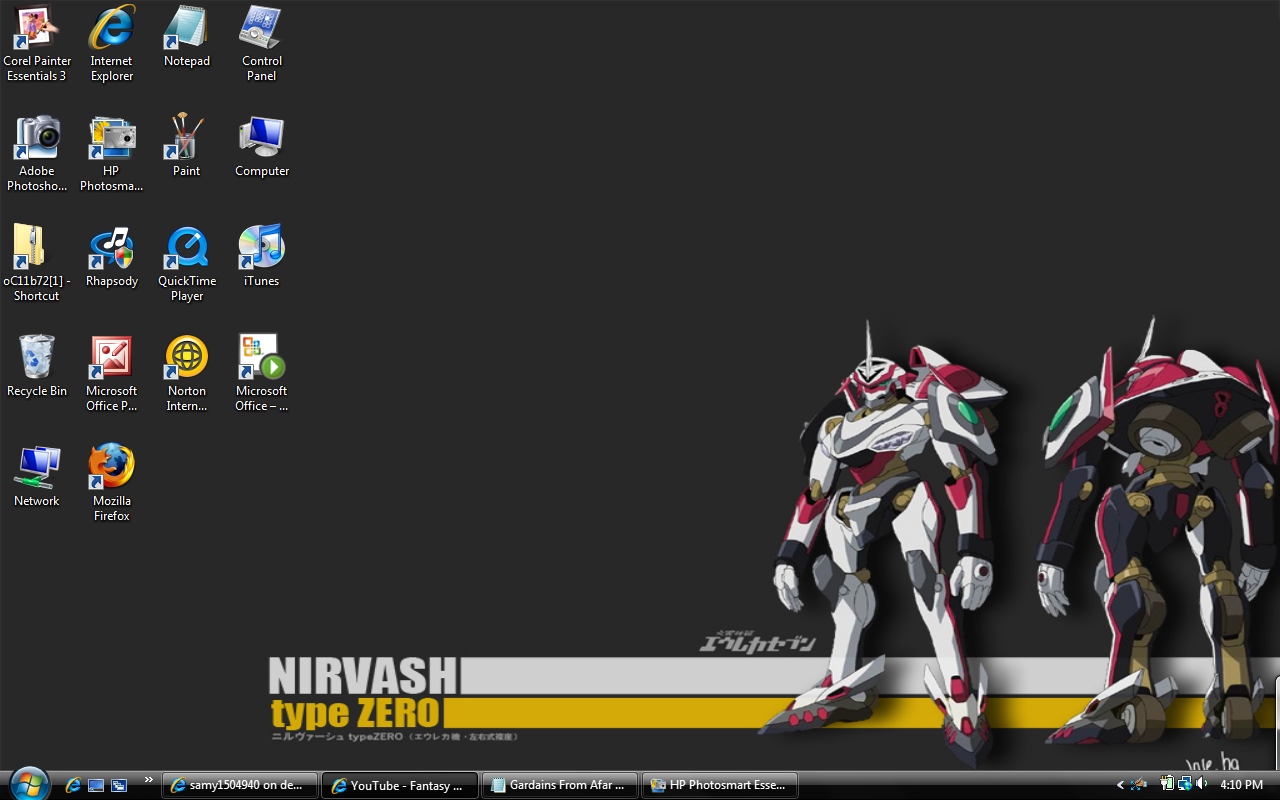
Task: Select the oC11b72[1] zip folder shortcut
Action: coord(37,264)
